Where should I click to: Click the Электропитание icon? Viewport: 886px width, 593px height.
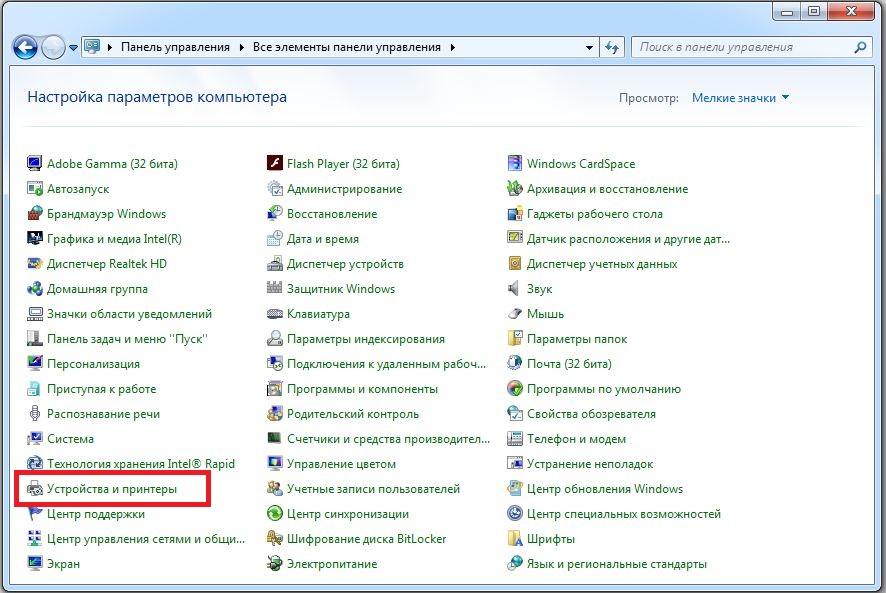click(x=275, y=564)
